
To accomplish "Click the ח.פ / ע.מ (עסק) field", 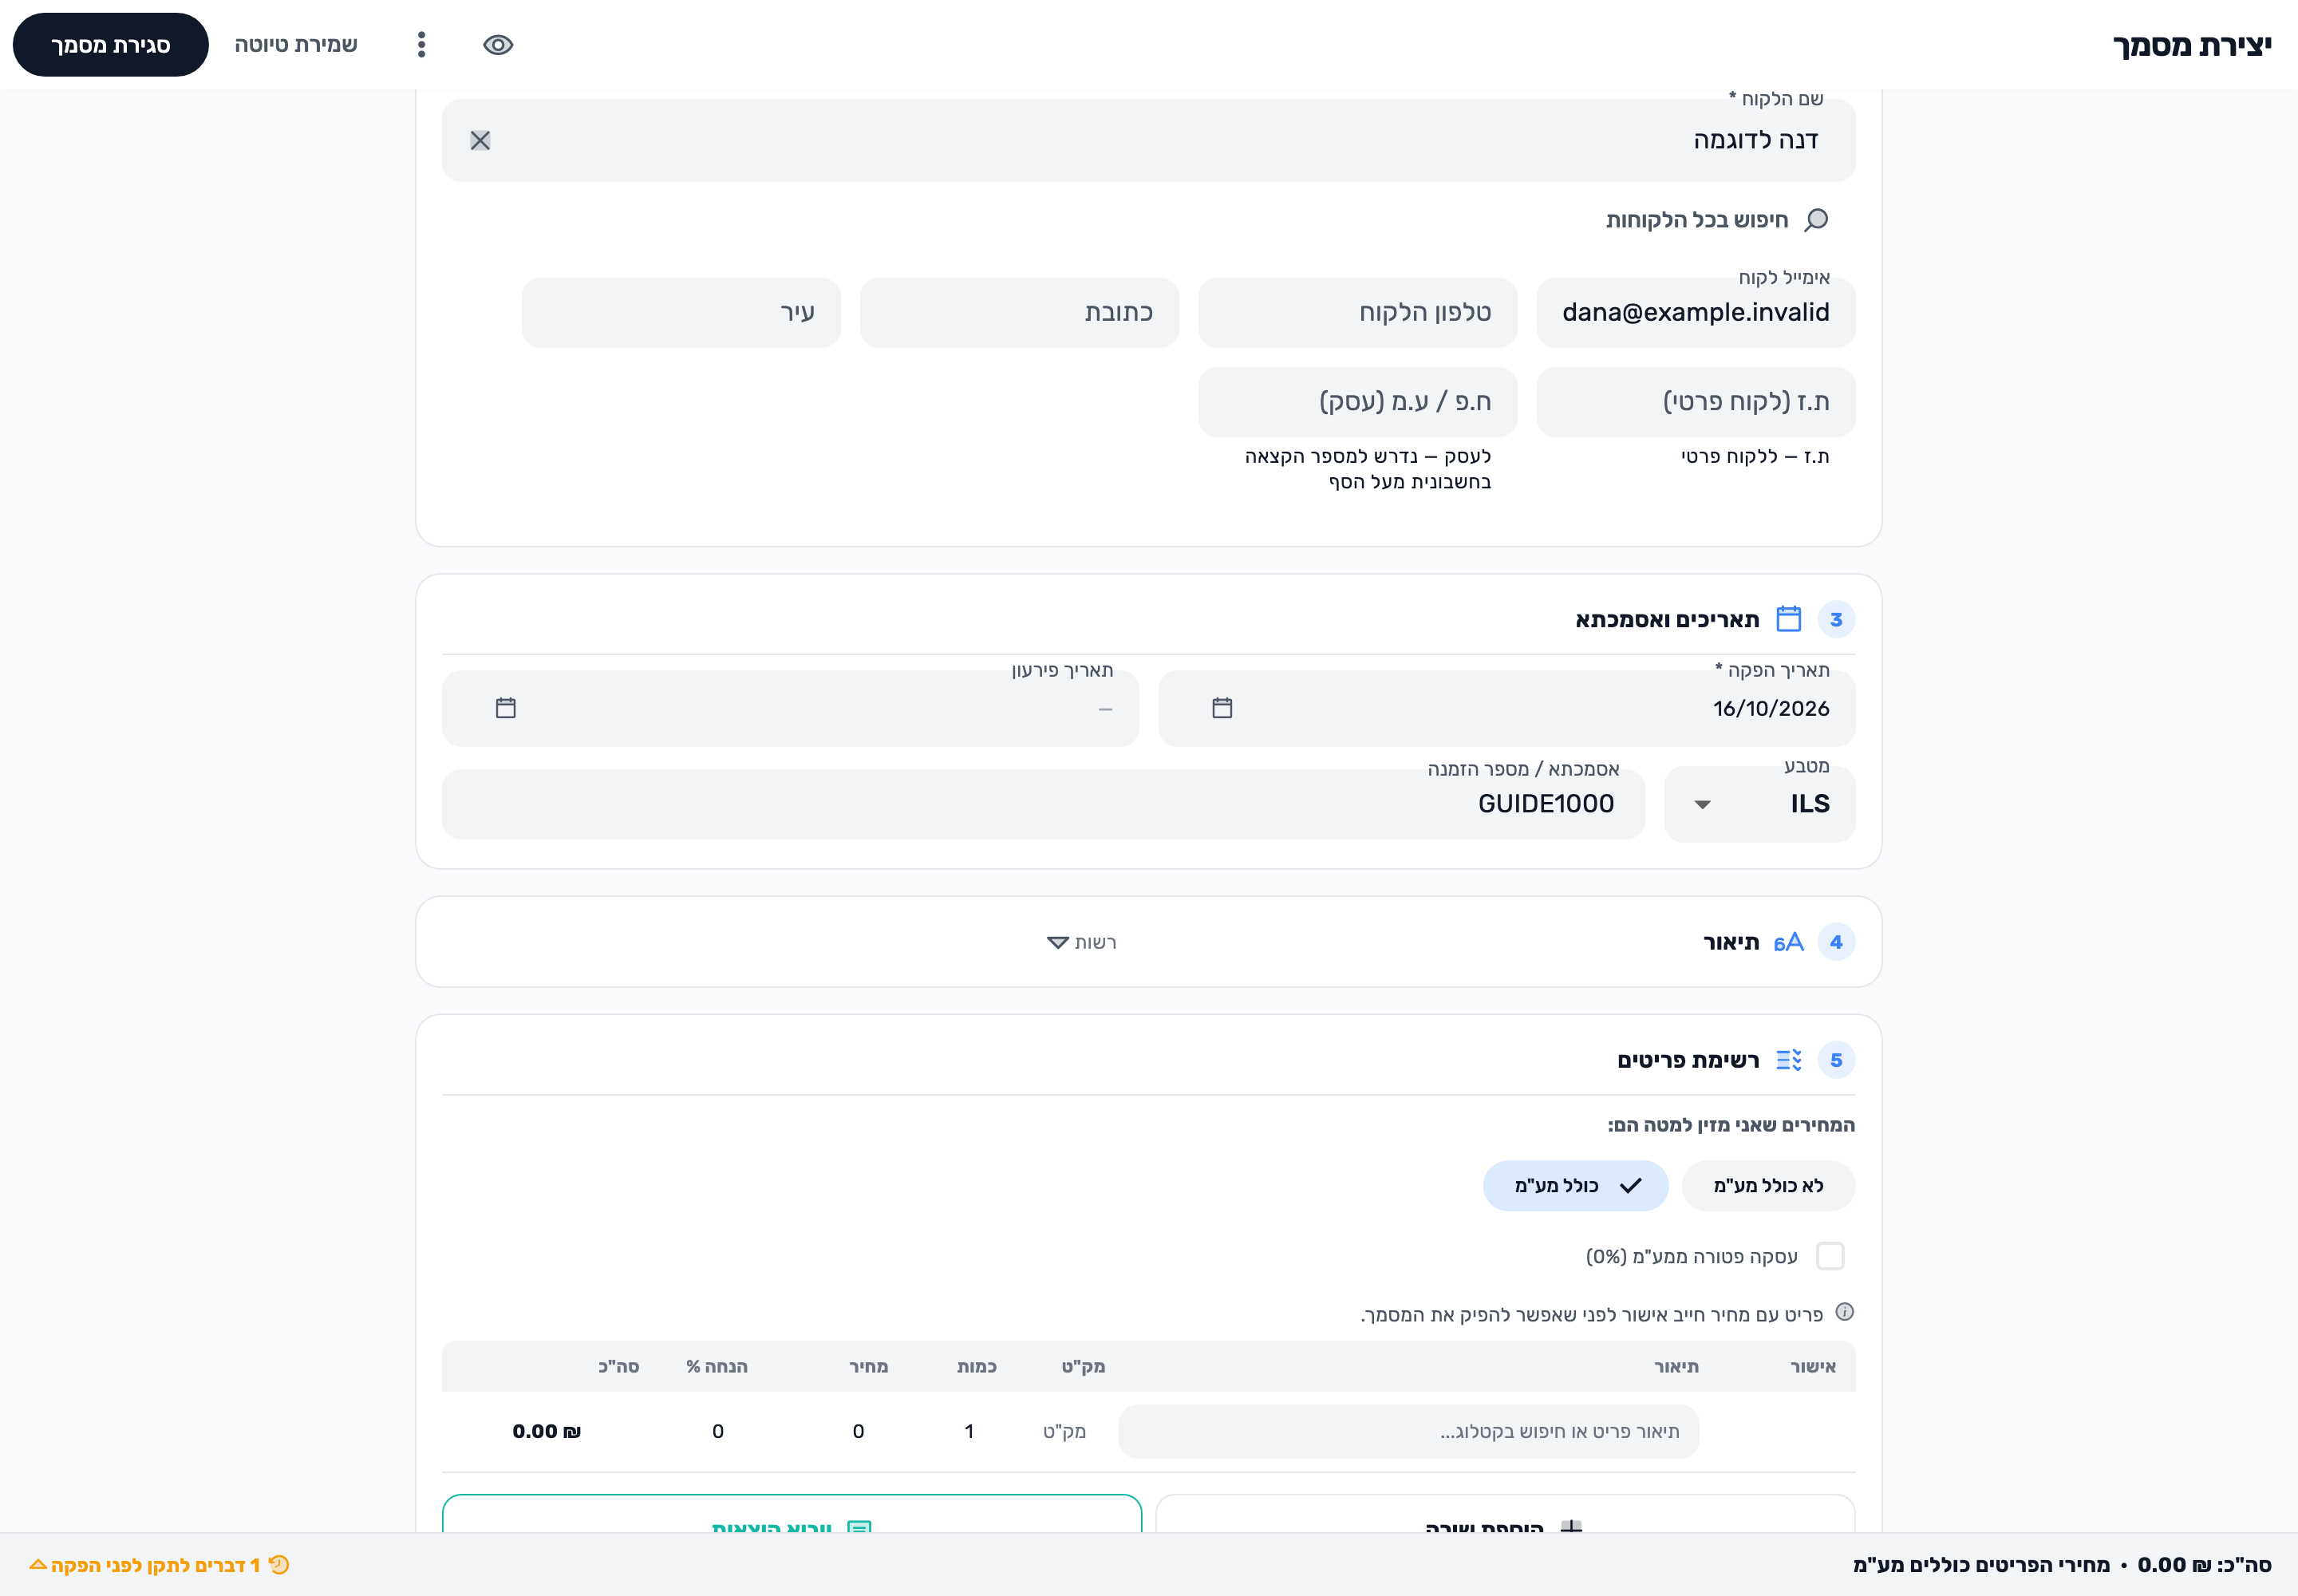I will 1357,402.
